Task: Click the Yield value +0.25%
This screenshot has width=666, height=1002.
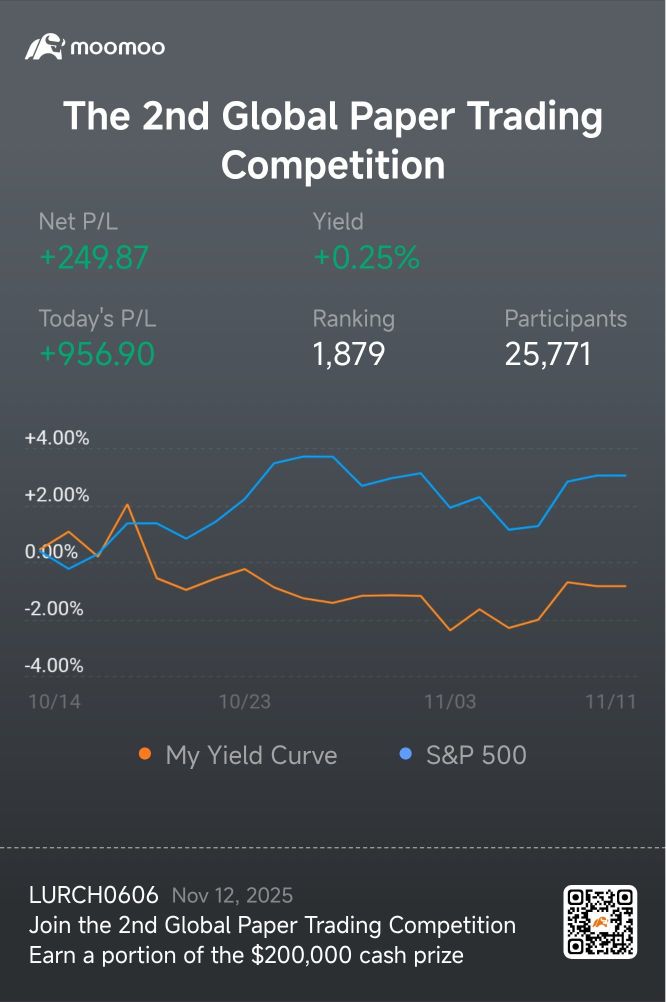Action: click(x=367, y=258)
